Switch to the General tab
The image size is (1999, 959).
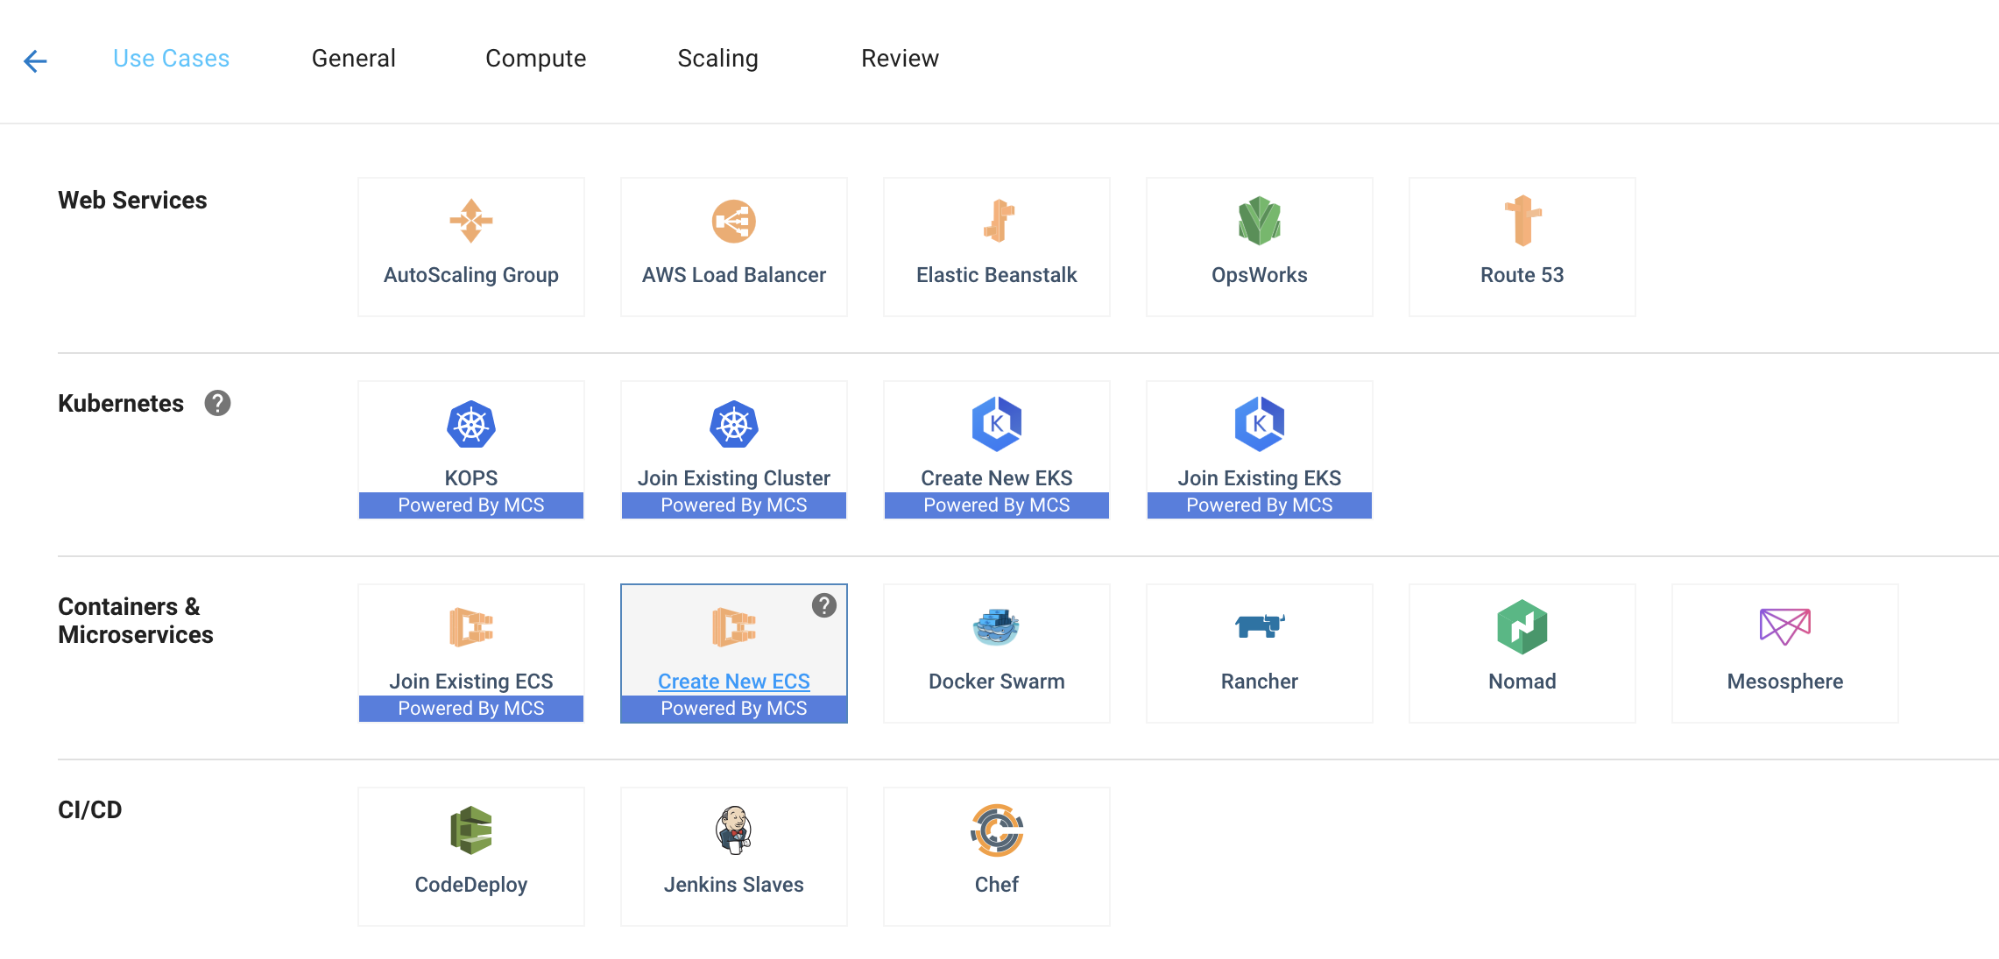[353, 59]
